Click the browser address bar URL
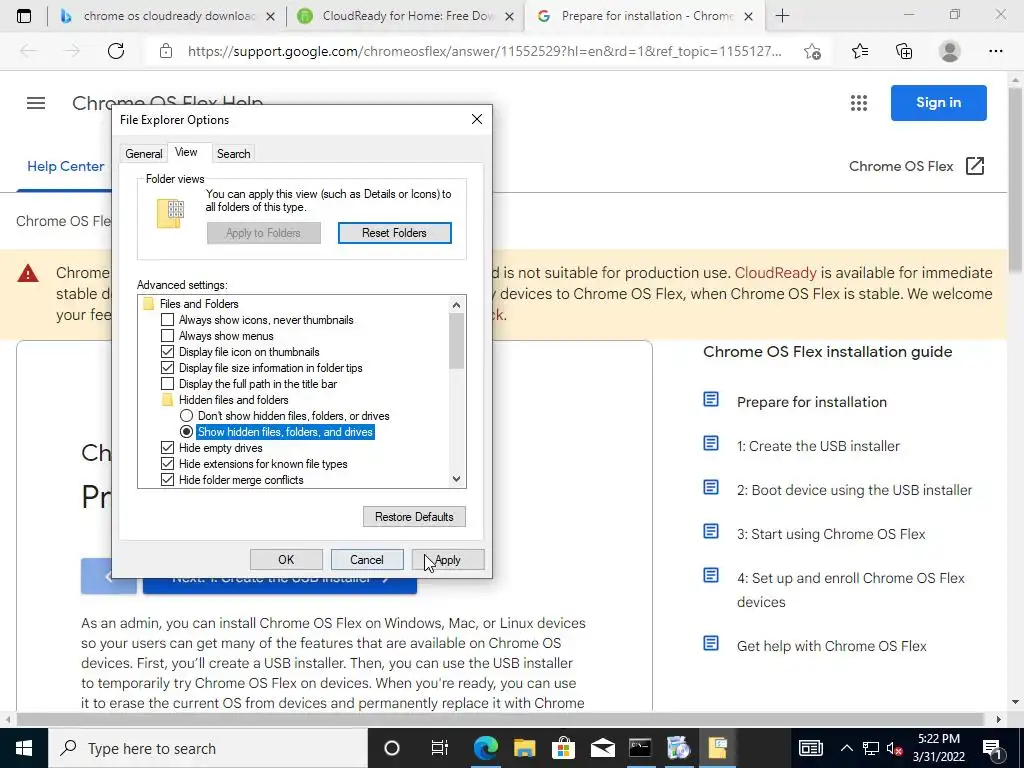 (x=484, y=51)
